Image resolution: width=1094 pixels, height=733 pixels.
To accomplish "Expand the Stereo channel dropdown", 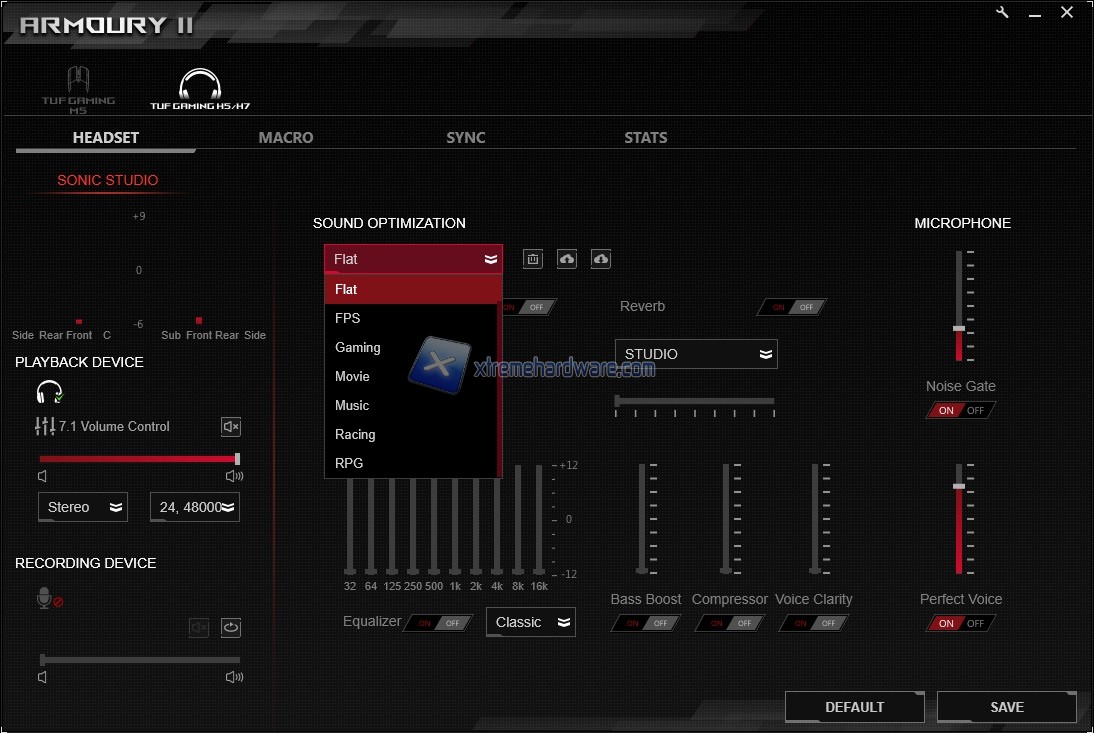I will point(83,507).
